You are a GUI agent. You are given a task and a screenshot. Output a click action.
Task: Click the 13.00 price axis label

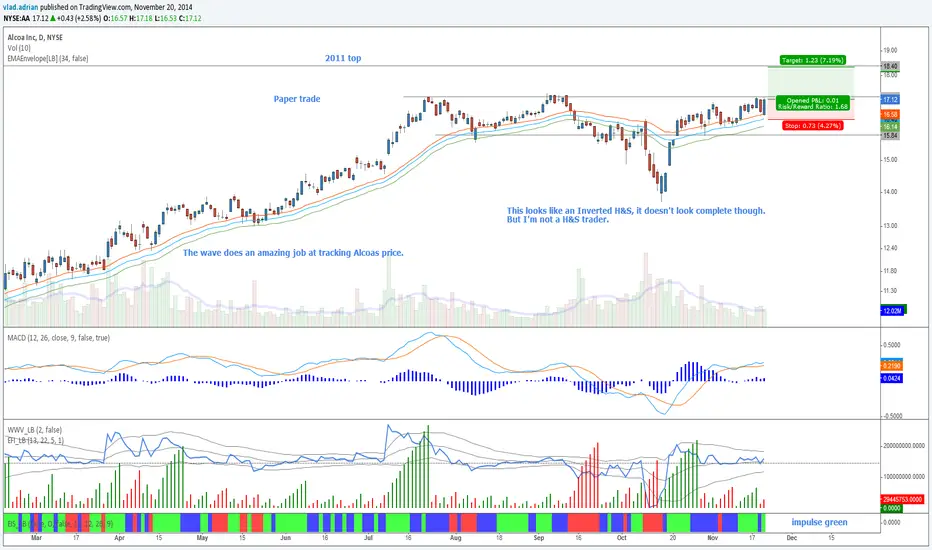click(x=890, y=226)
